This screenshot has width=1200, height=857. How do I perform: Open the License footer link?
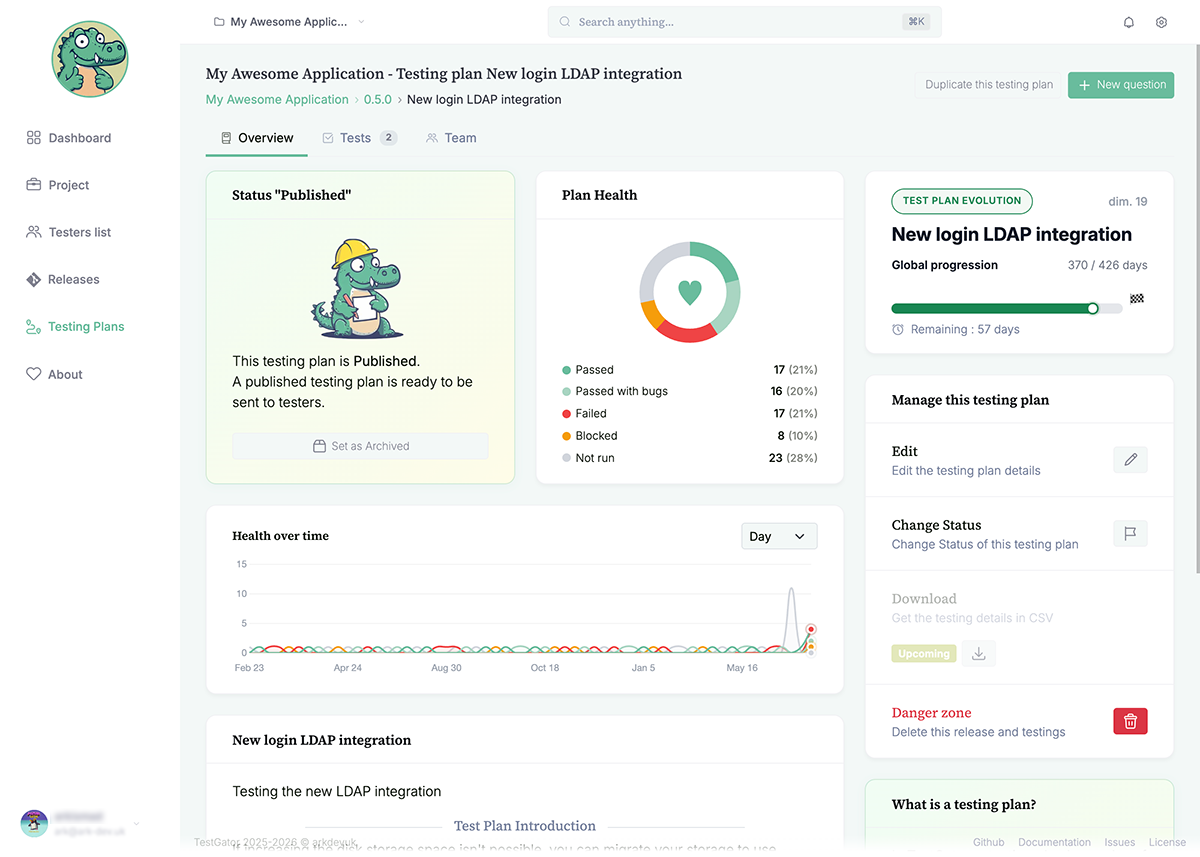(x=1167, y=842)
